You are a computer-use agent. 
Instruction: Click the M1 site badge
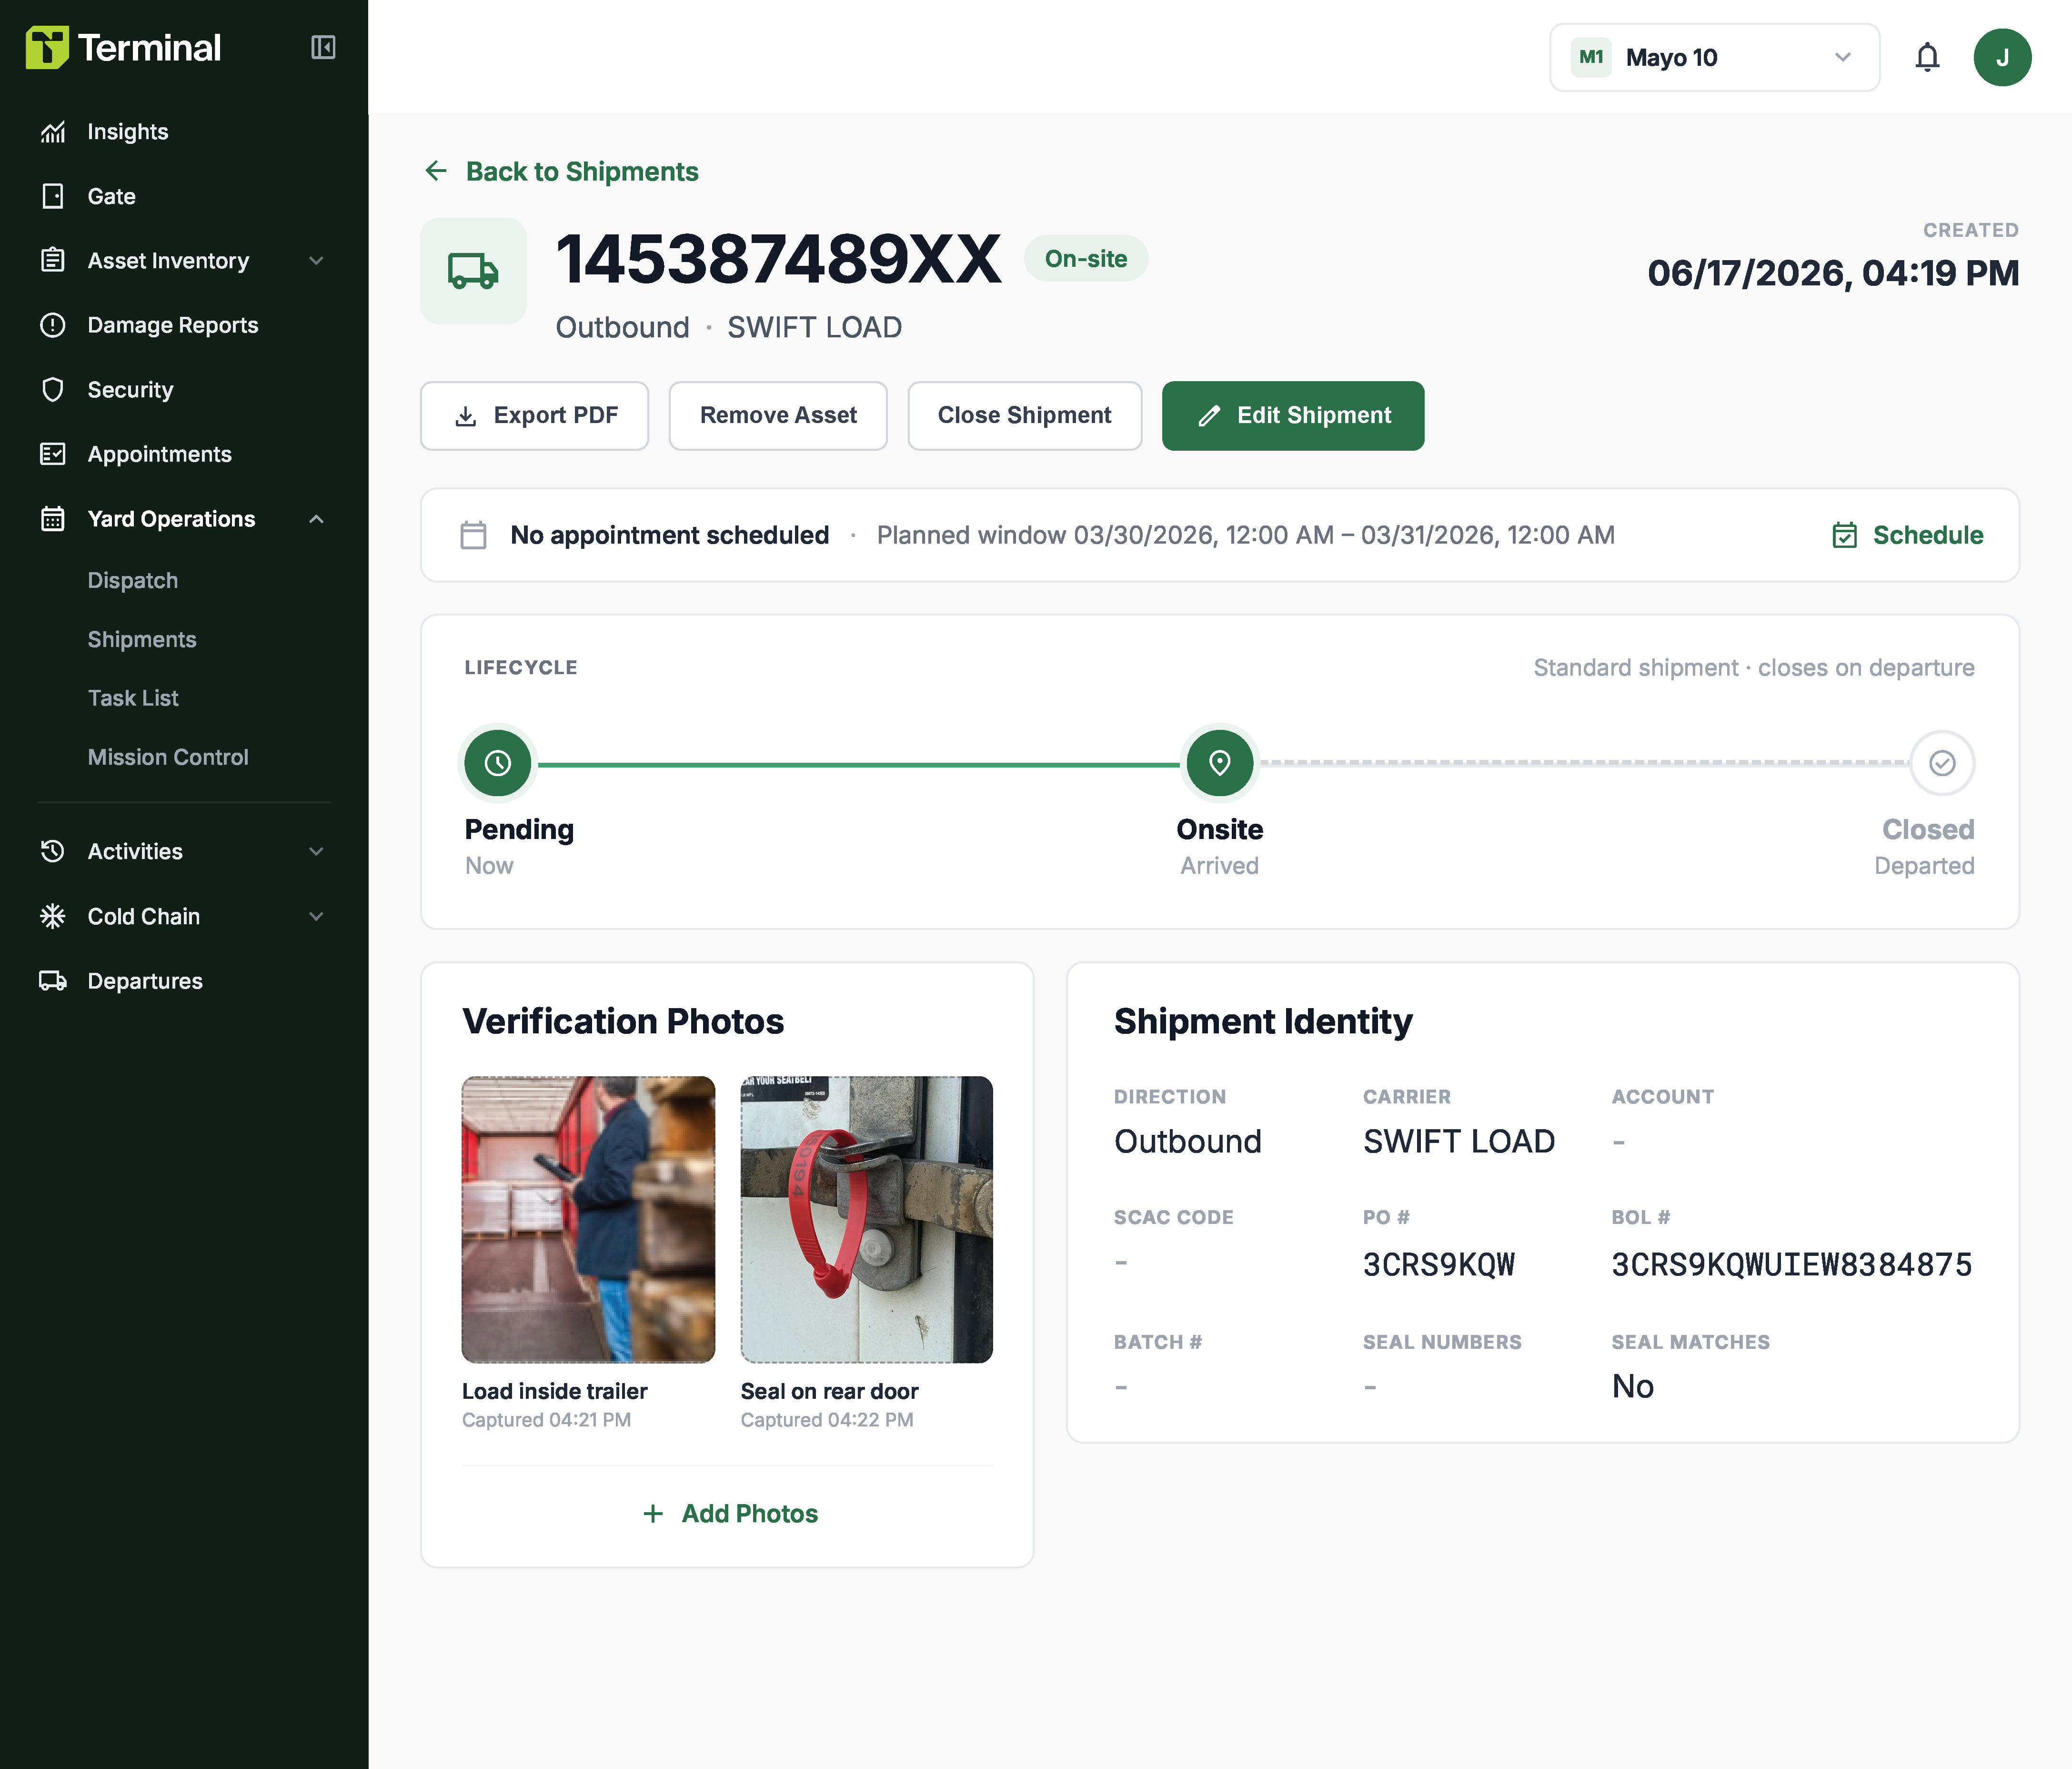click(1591, 57)
